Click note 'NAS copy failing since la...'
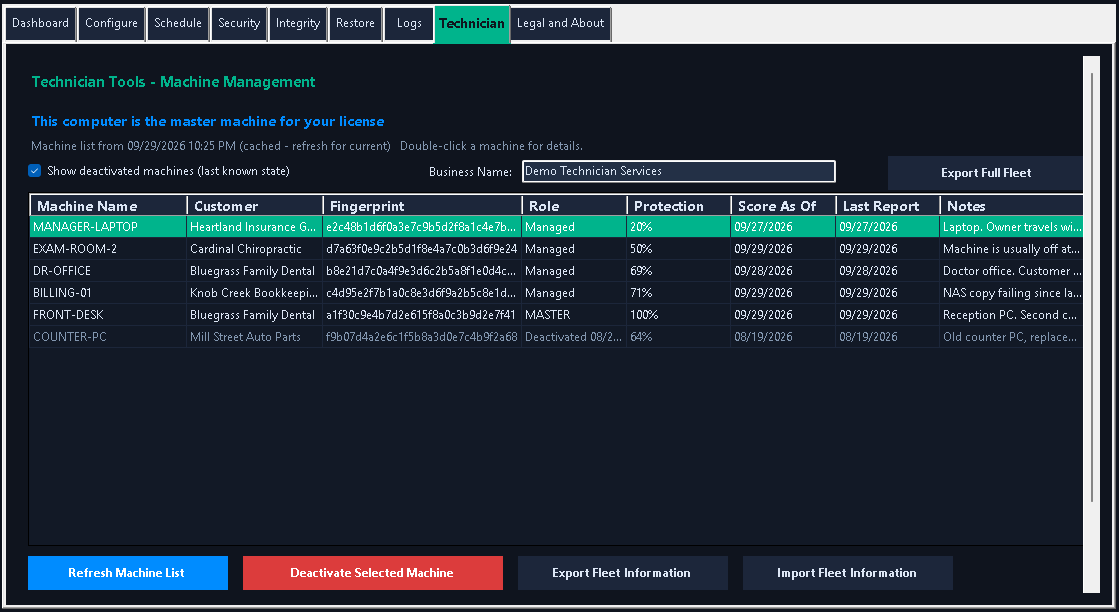 1011,292
